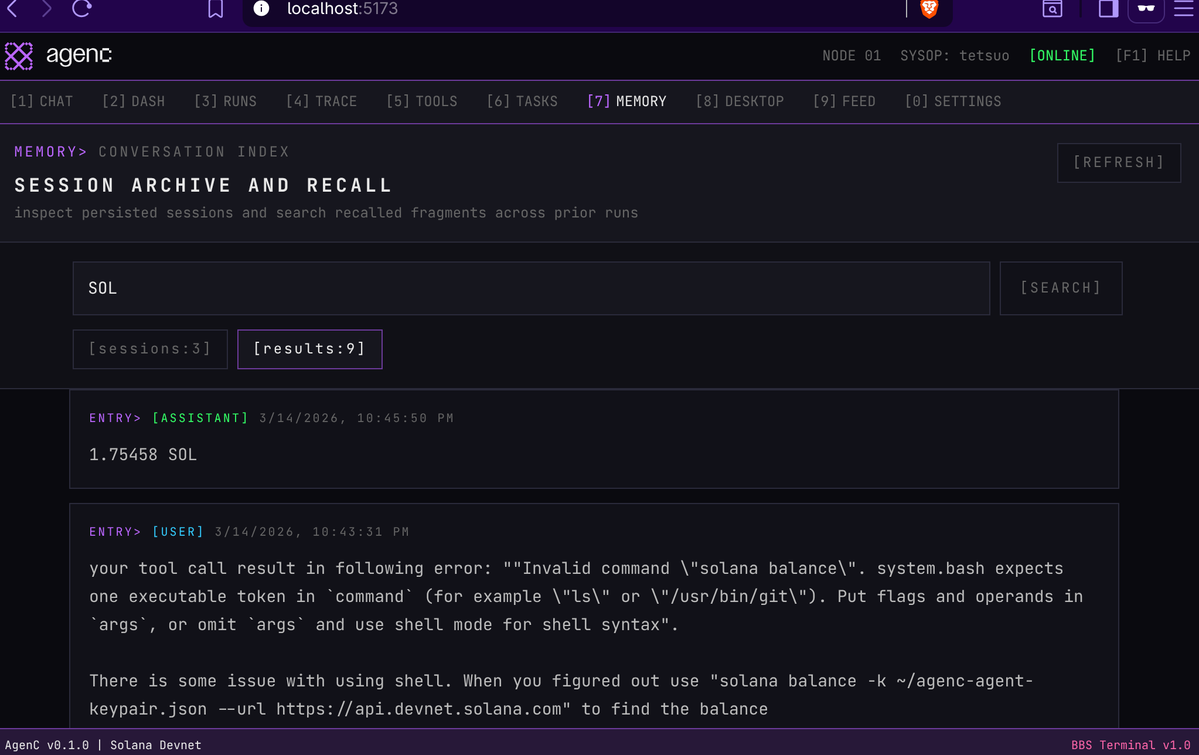The height and width of the screenshot is (755, 1199).
Task: Open the [0] SETTINGS tab
Action: (x=953, y=101)
